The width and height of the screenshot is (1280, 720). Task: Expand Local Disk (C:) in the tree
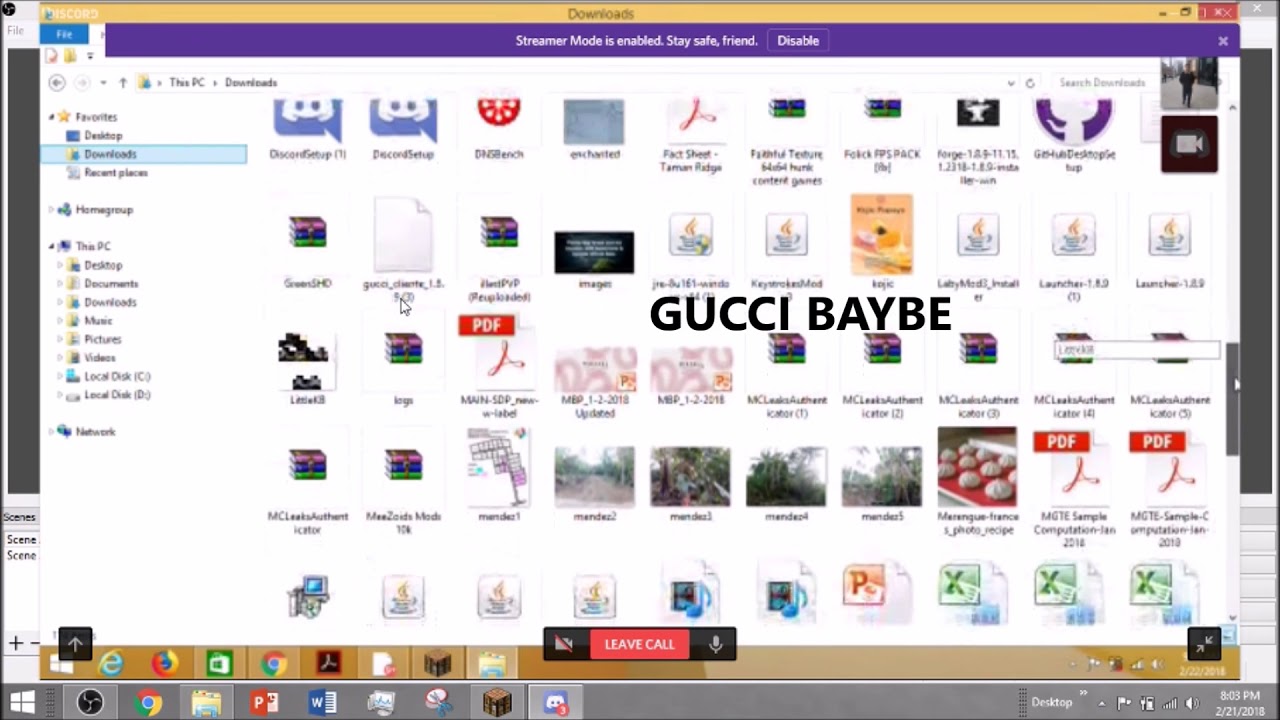pyautogui.click(x=60, y=377)
